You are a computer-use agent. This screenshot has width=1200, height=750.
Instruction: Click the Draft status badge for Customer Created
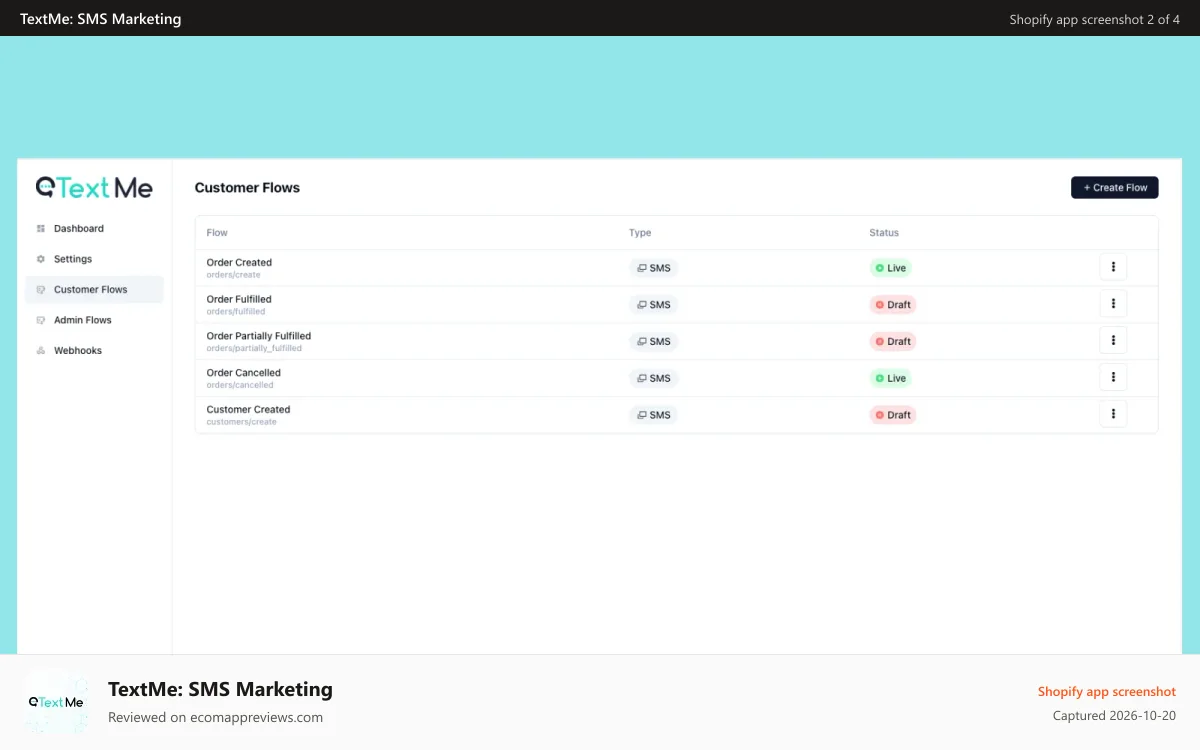point(893,415)
